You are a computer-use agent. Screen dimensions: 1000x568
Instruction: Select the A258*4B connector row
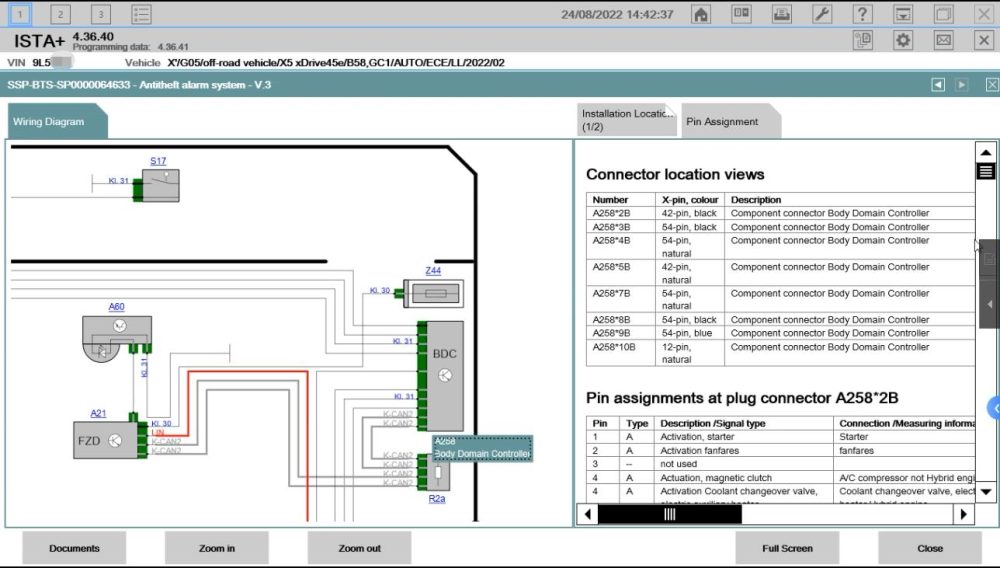coord(781,247)
